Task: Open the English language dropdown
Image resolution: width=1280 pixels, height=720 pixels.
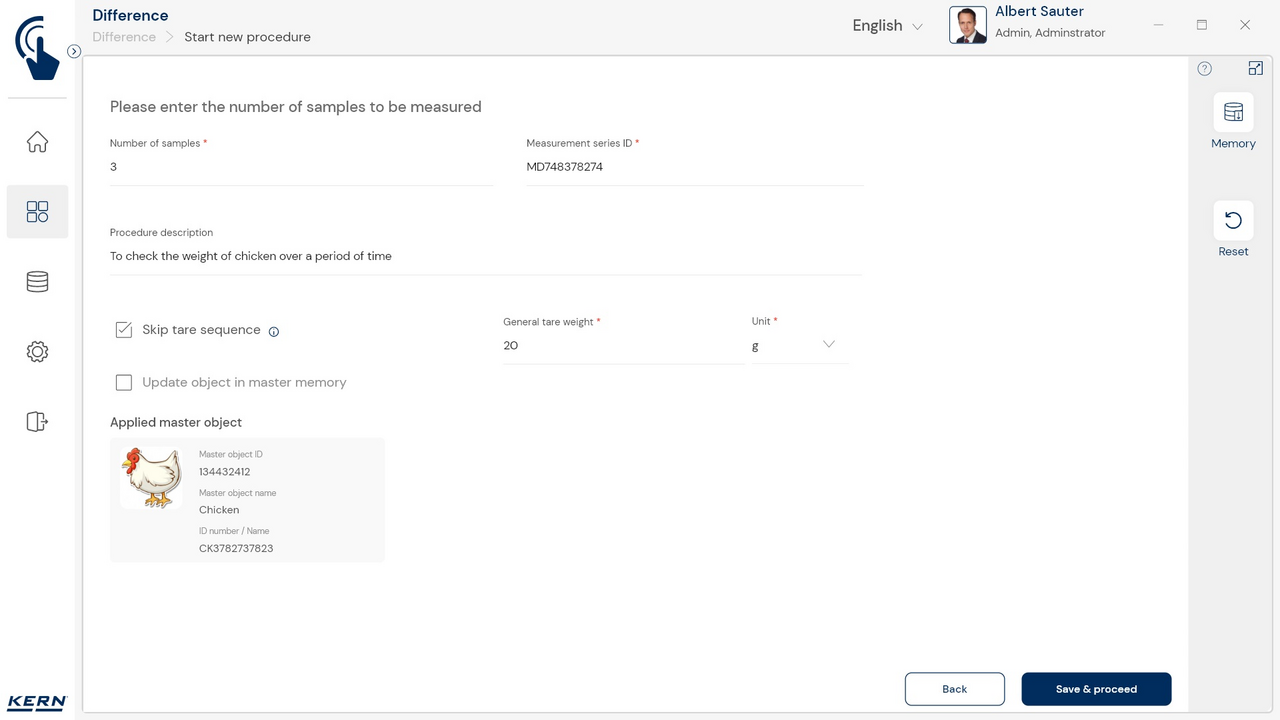Action: point(887,26)
